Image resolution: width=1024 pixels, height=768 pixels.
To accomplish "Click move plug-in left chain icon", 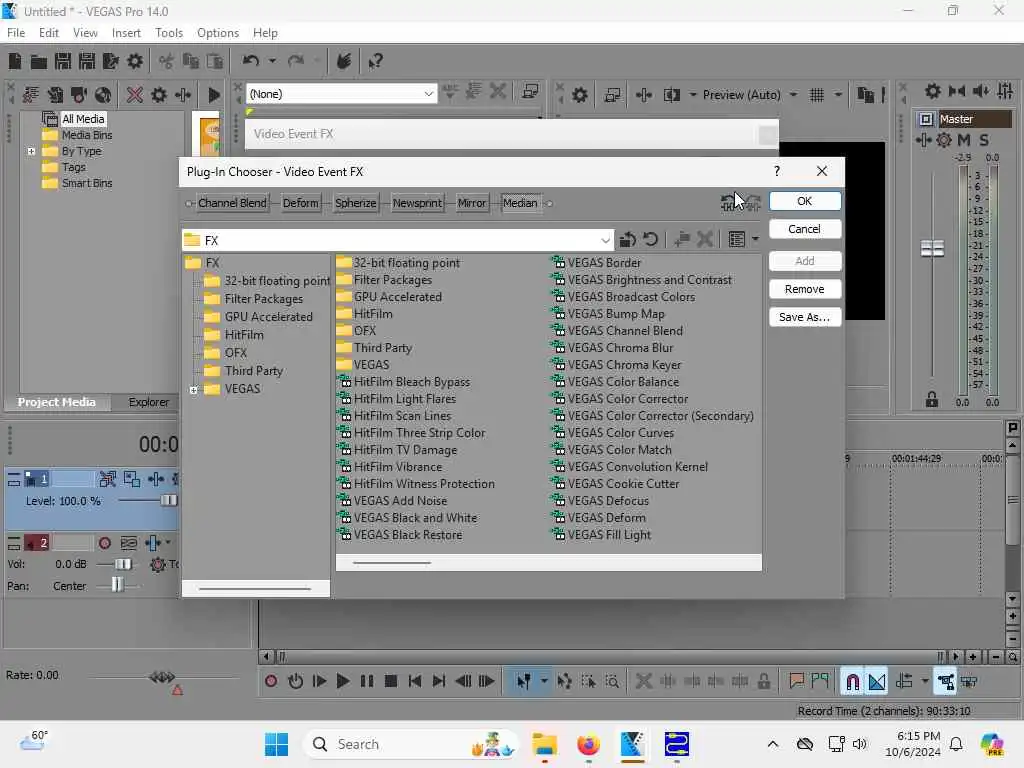I will pos(729,203).
